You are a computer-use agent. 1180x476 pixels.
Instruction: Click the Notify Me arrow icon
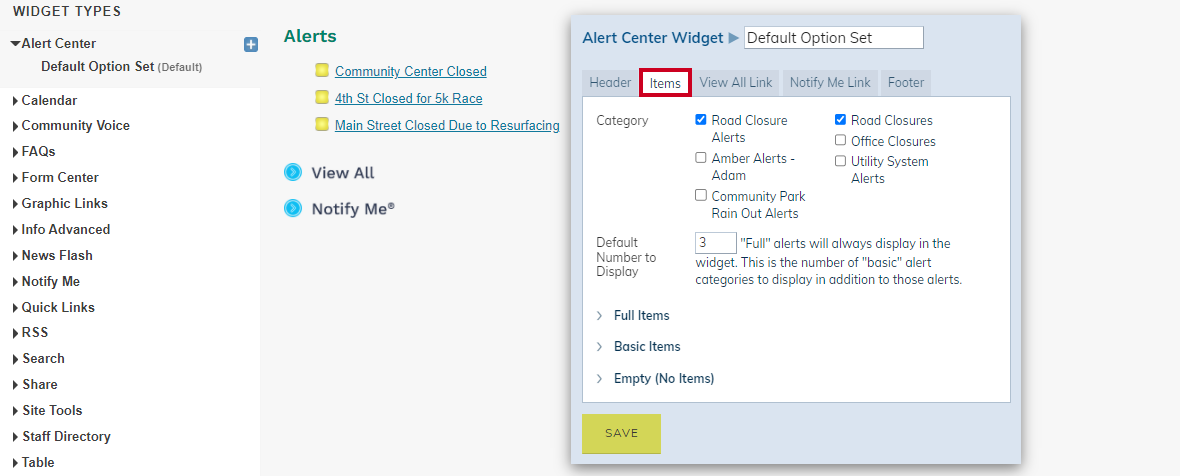point(293,208)
